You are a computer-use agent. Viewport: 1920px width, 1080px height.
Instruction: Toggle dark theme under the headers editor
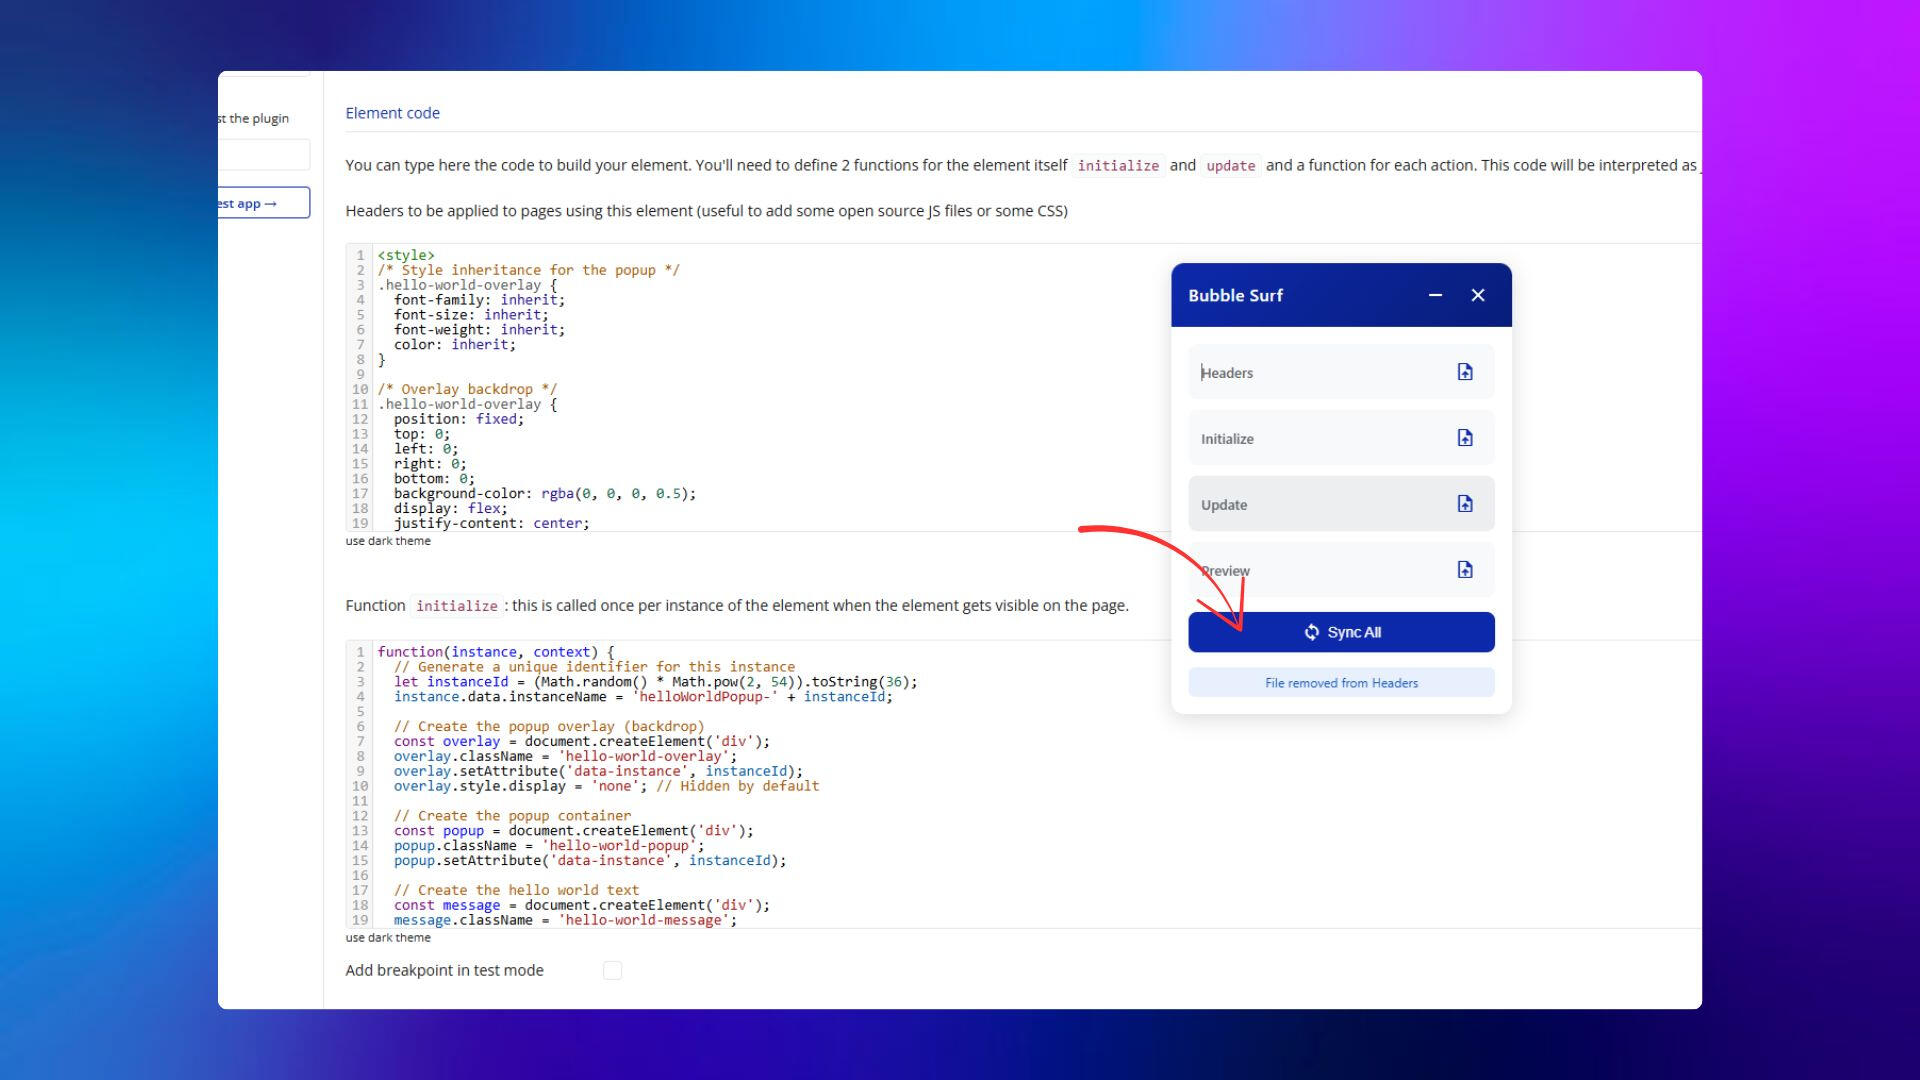click(x=388, y=541)
